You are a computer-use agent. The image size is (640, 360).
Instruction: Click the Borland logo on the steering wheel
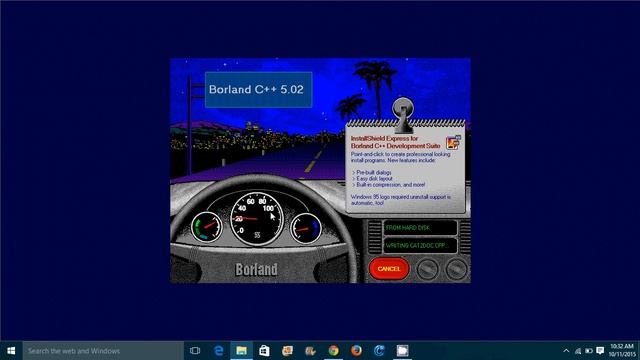(256, 269)
